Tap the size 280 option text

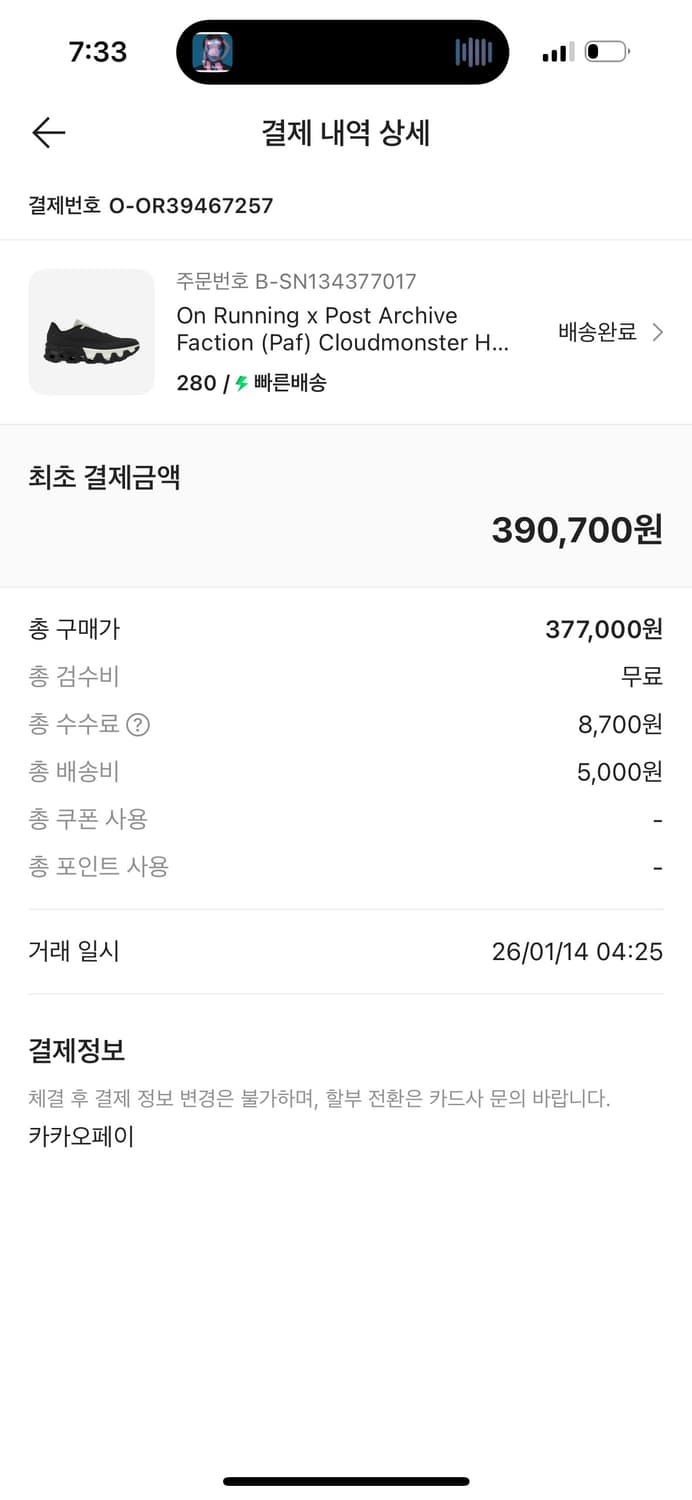click(x=197, y=382)
